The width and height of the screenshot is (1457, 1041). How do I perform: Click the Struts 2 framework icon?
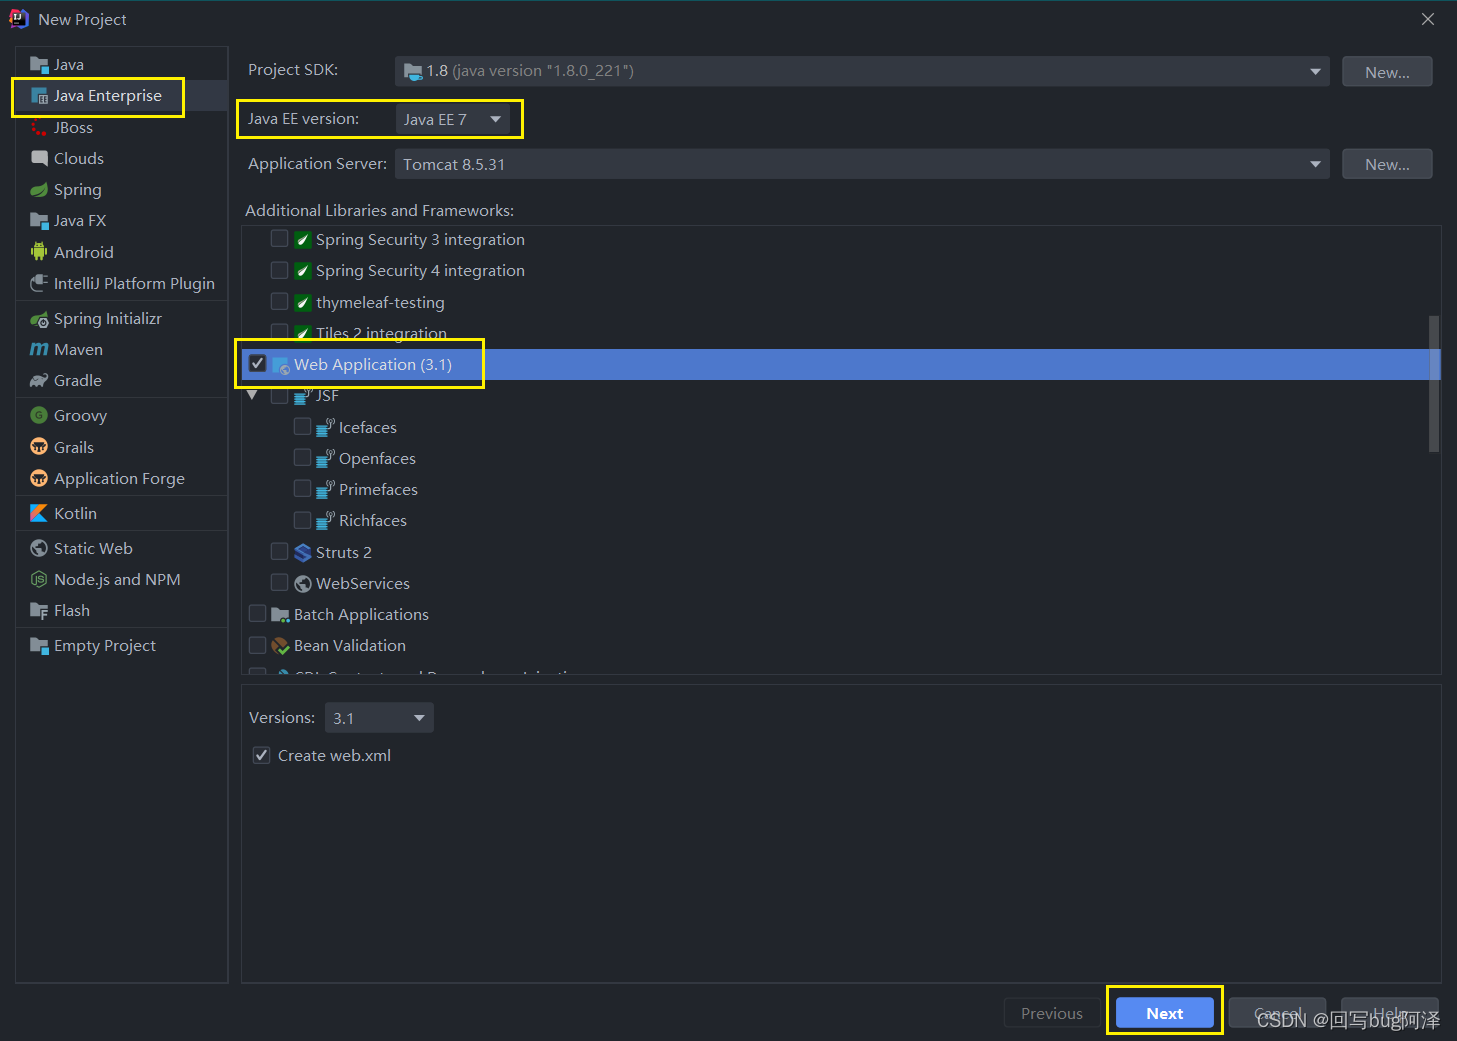coord(303,553)
